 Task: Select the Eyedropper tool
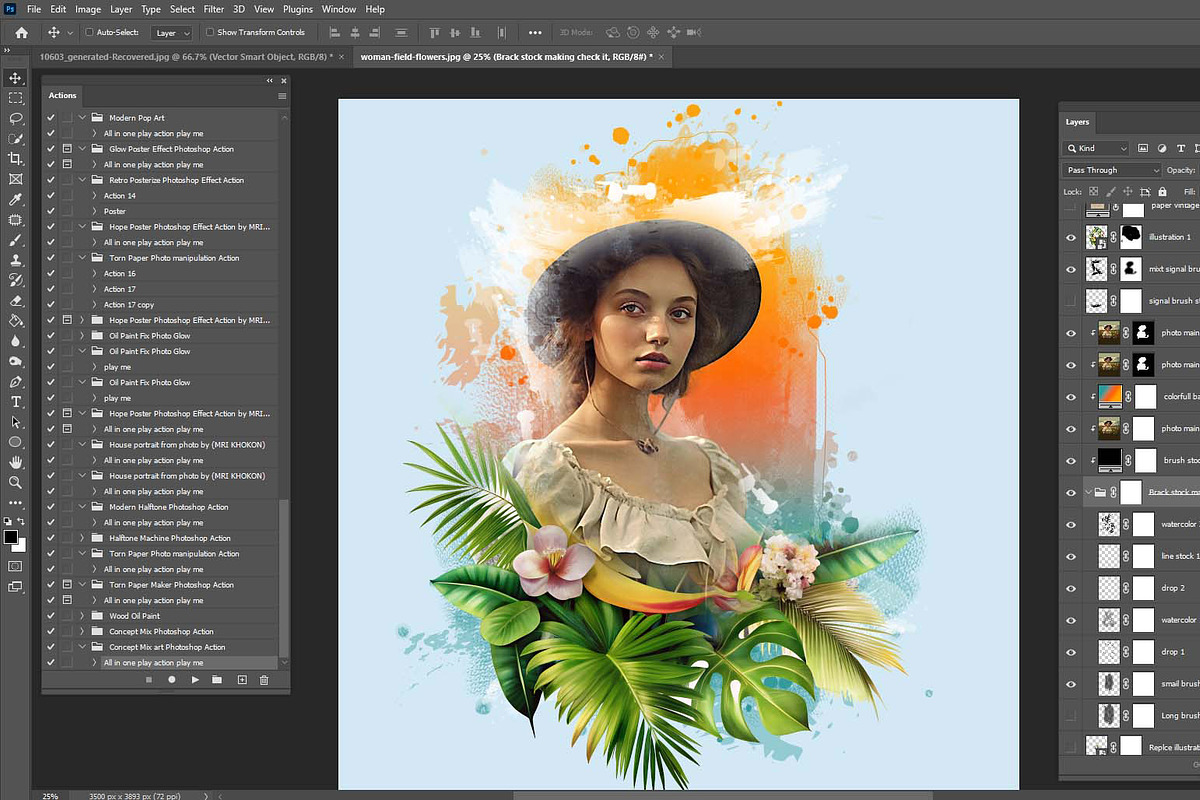click(15, 199)
